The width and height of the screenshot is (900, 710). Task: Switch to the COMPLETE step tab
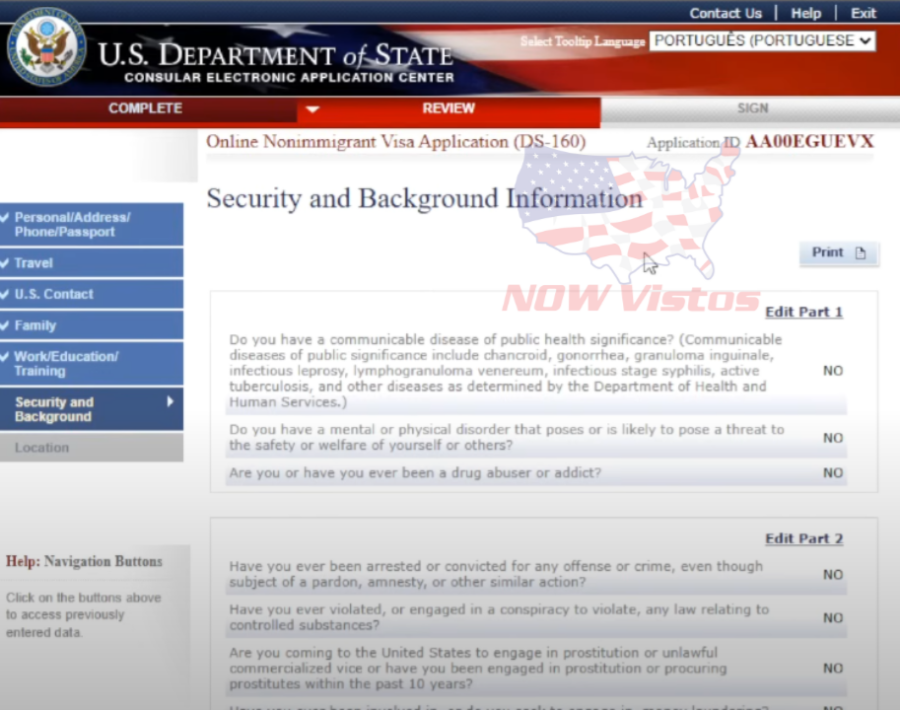146,108
